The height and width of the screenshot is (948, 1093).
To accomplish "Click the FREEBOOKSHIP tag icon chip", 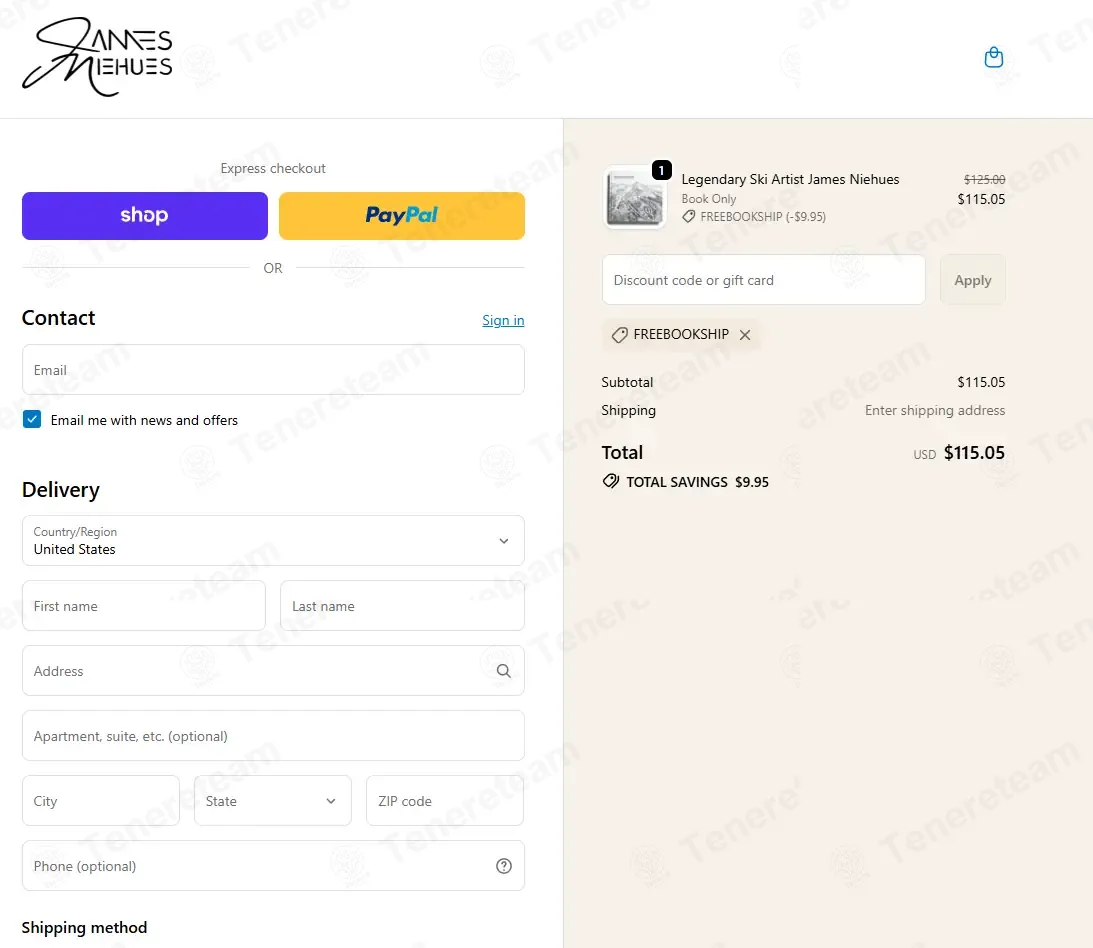I will (x=680, y=335).
